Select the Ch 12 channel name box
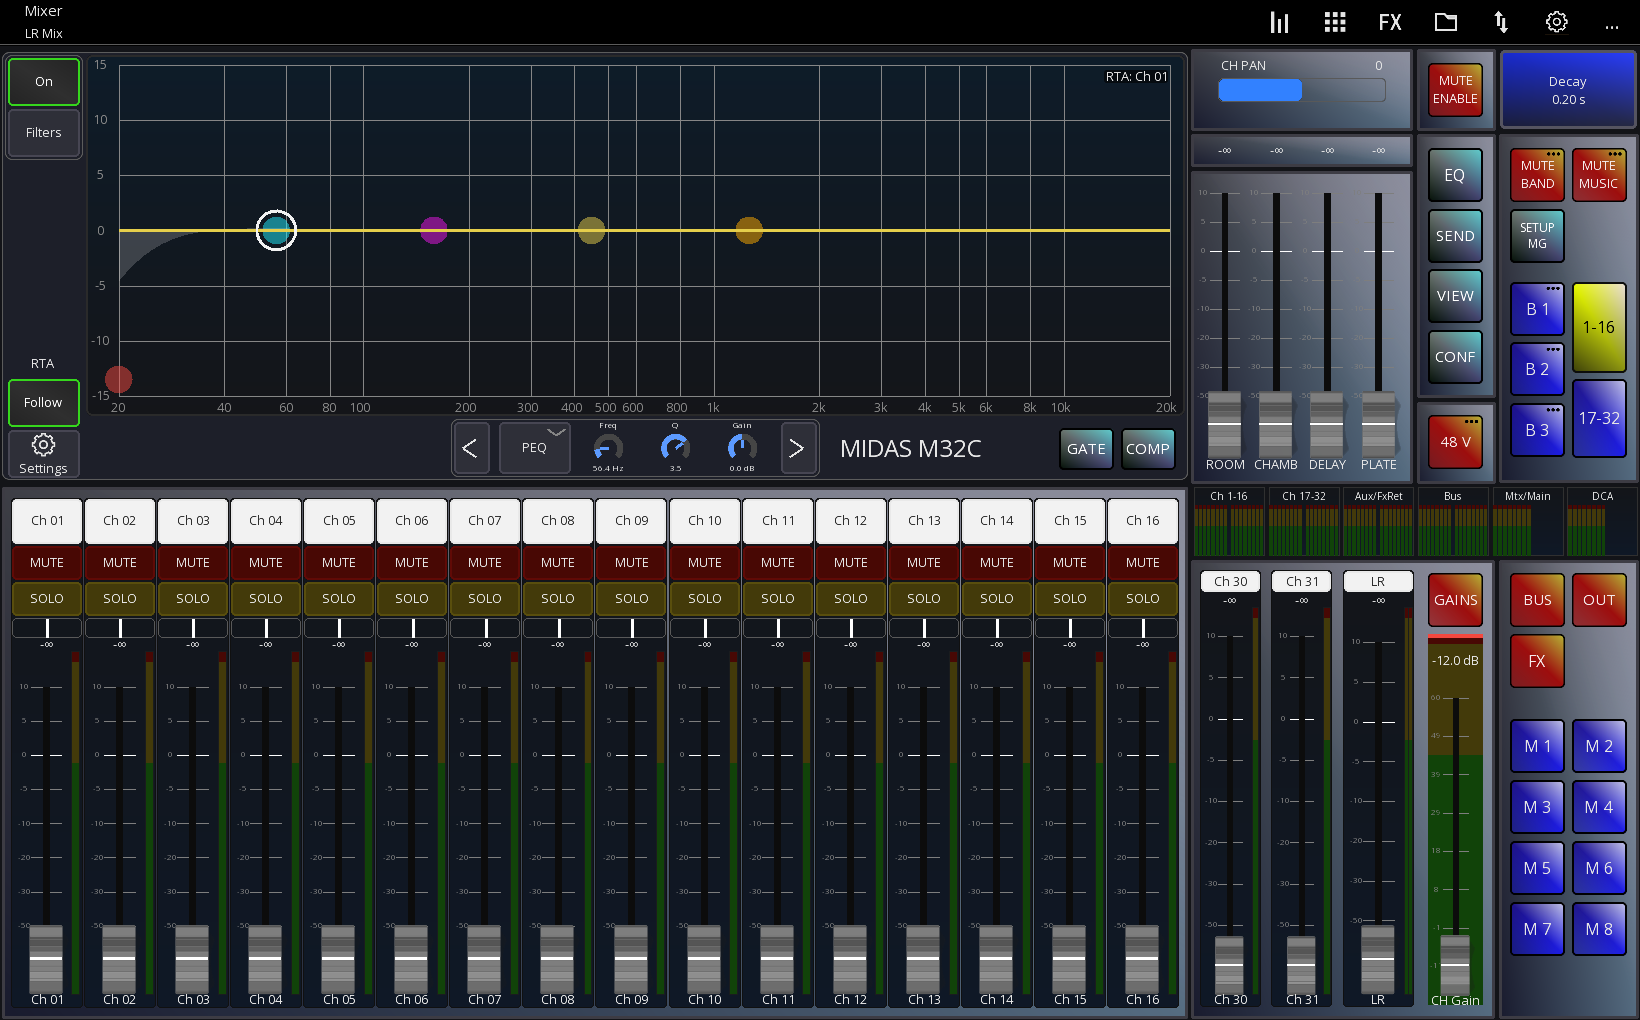Viewport: 1640px width, 1020px height. 851,521
